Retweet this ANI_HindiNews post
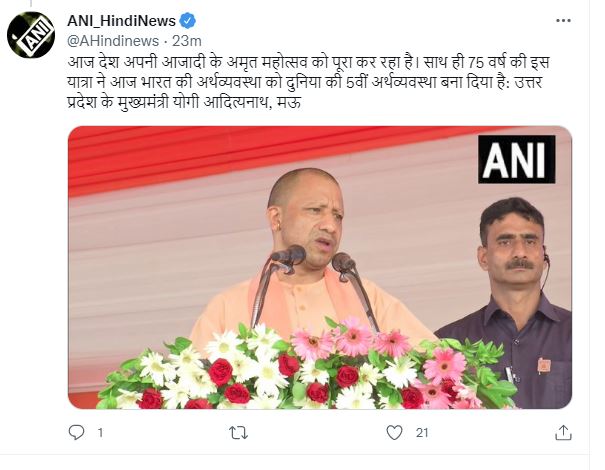605x470 pixels. [x=238, y=433]
